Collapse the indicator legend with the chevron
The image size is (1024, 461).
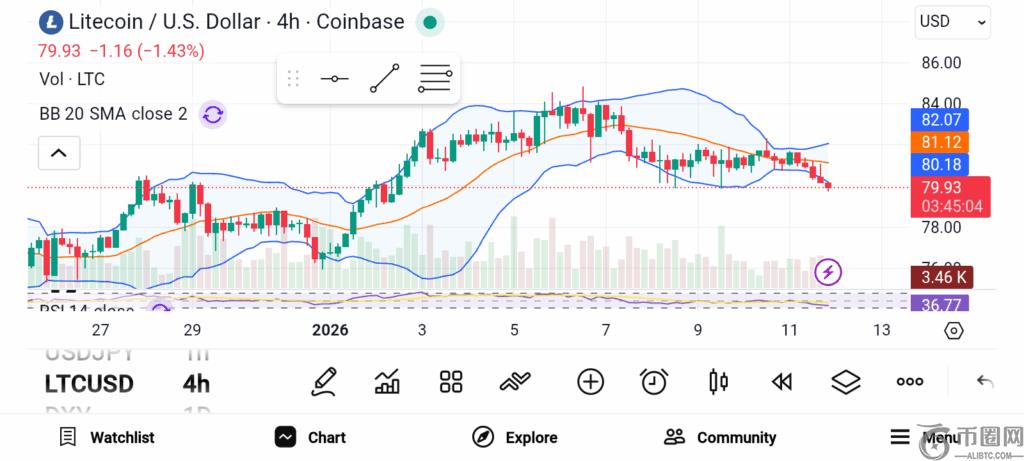tap(58, 153)
